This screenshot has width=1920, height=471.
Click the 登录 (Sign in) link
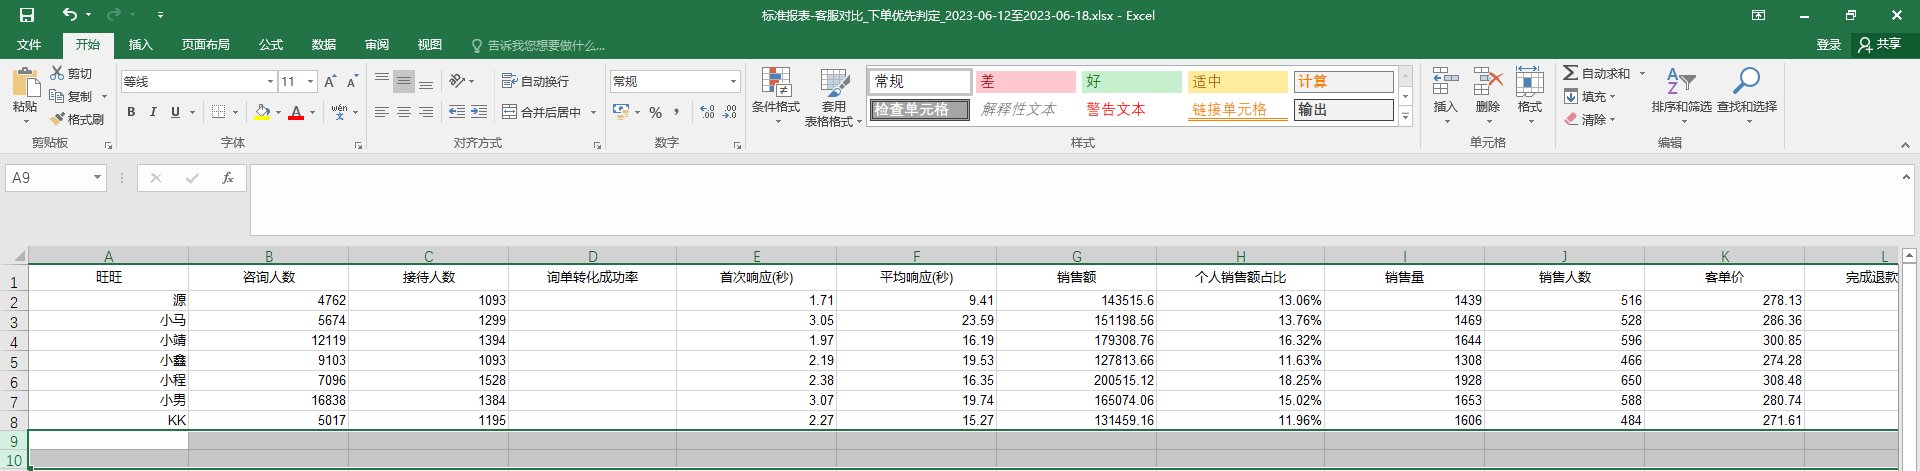coord(1828,45)
